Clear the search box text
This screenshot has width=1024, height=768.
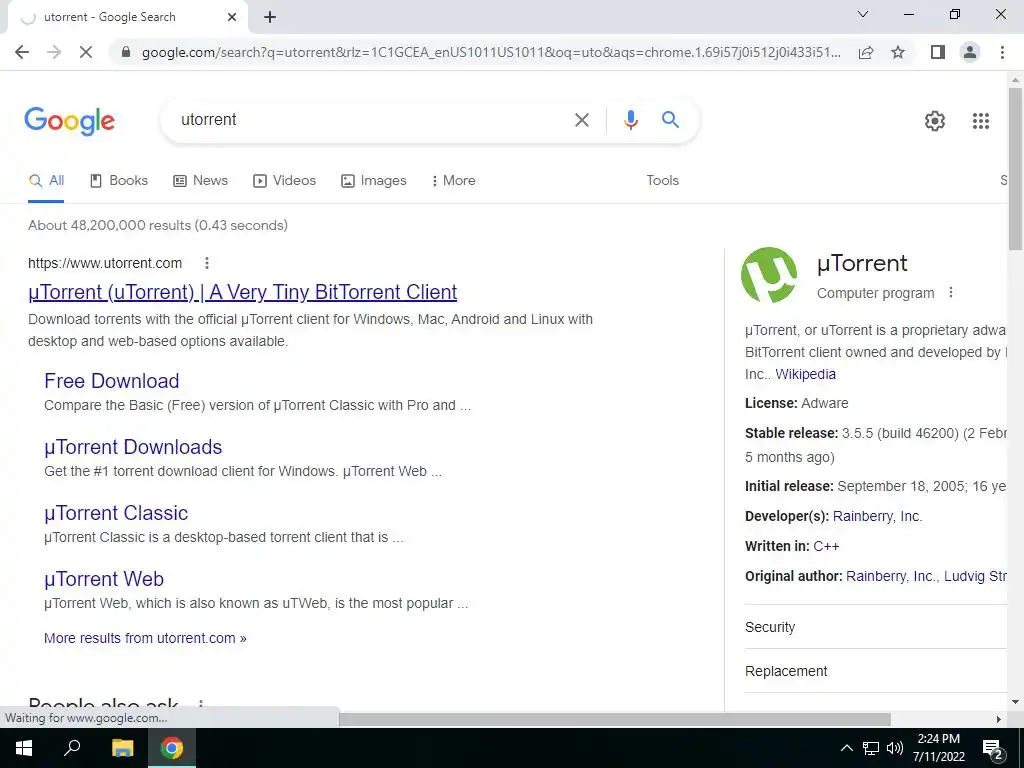581,120
